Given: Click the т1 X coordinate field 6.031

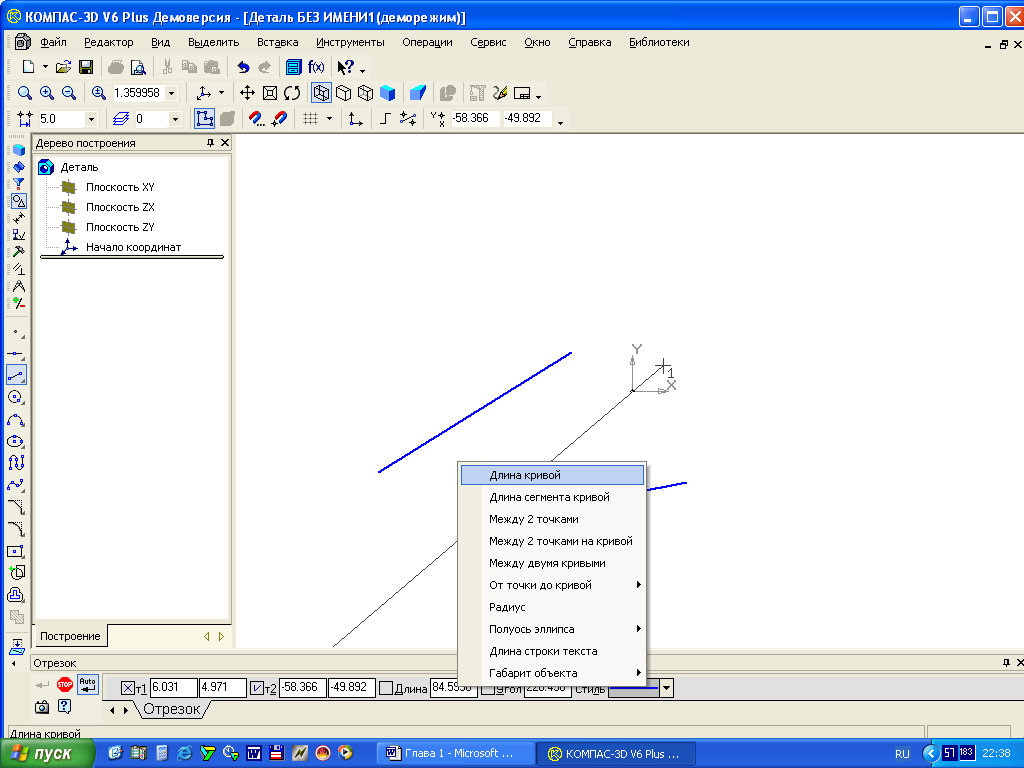Looking at the screenshot, I should click(x=173, y=688).
